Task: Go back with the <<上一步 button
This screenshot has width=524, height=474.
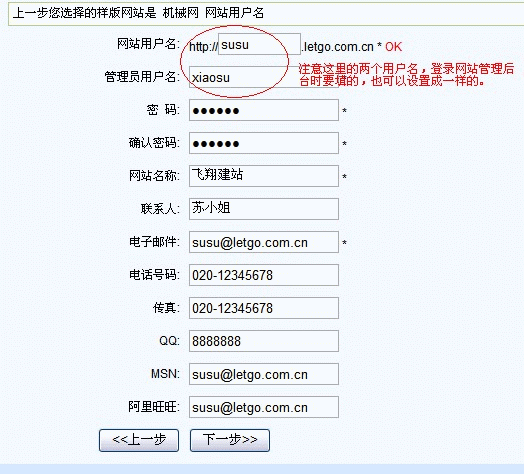Action: [x=139, y=440]
